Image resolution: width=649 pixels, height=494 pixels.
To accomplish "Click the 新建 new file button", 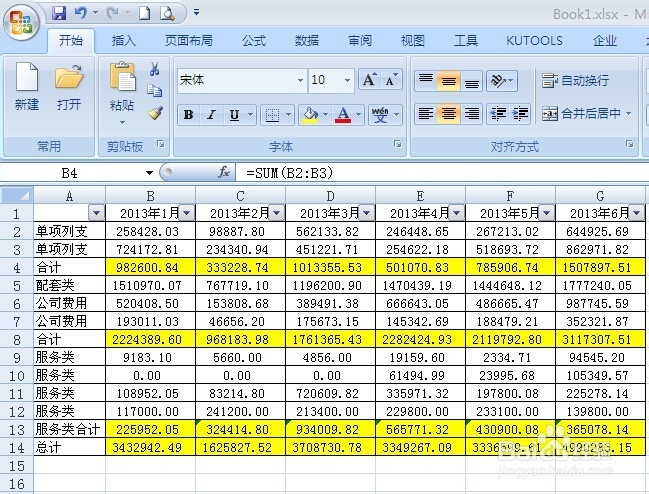I will coord(27,86).
